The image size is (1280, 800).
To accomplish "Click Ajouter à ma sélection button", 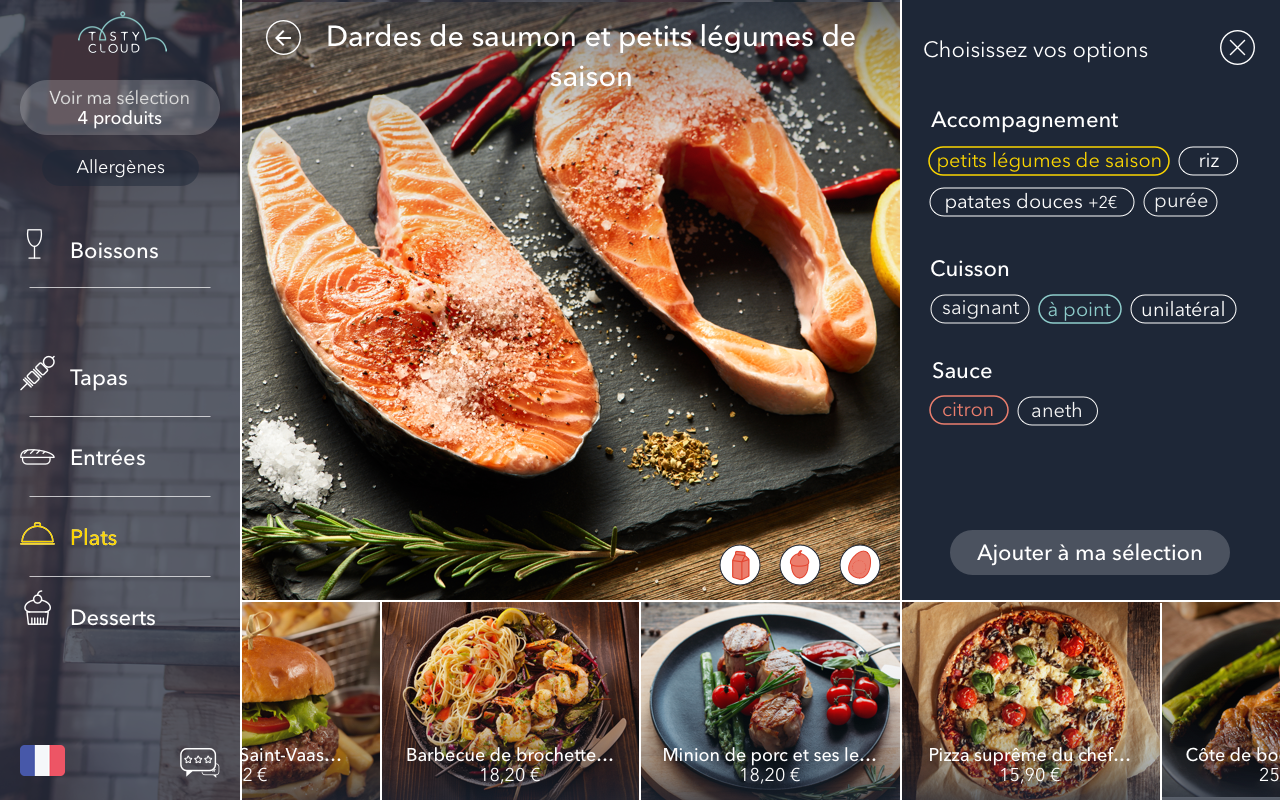I will click(x=1090, y=553).
